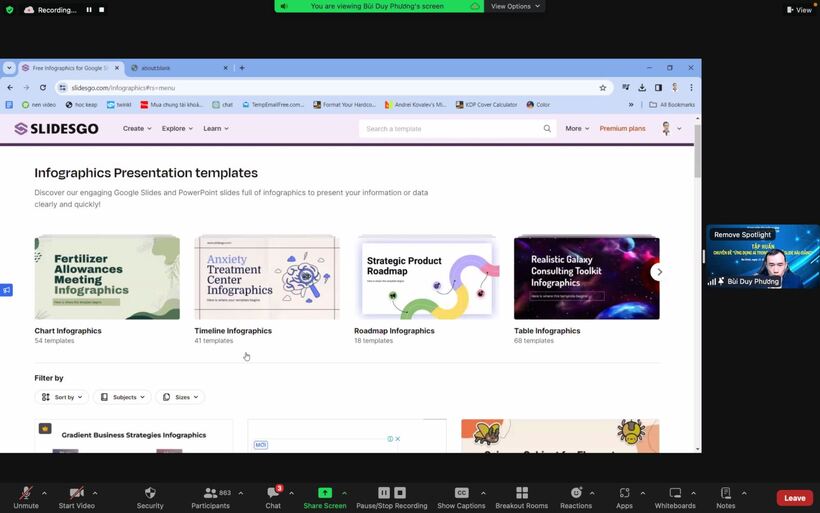Viewport: 820px width, 513px height.
Task: Open the Reactions icon
Action: (576, 493)
